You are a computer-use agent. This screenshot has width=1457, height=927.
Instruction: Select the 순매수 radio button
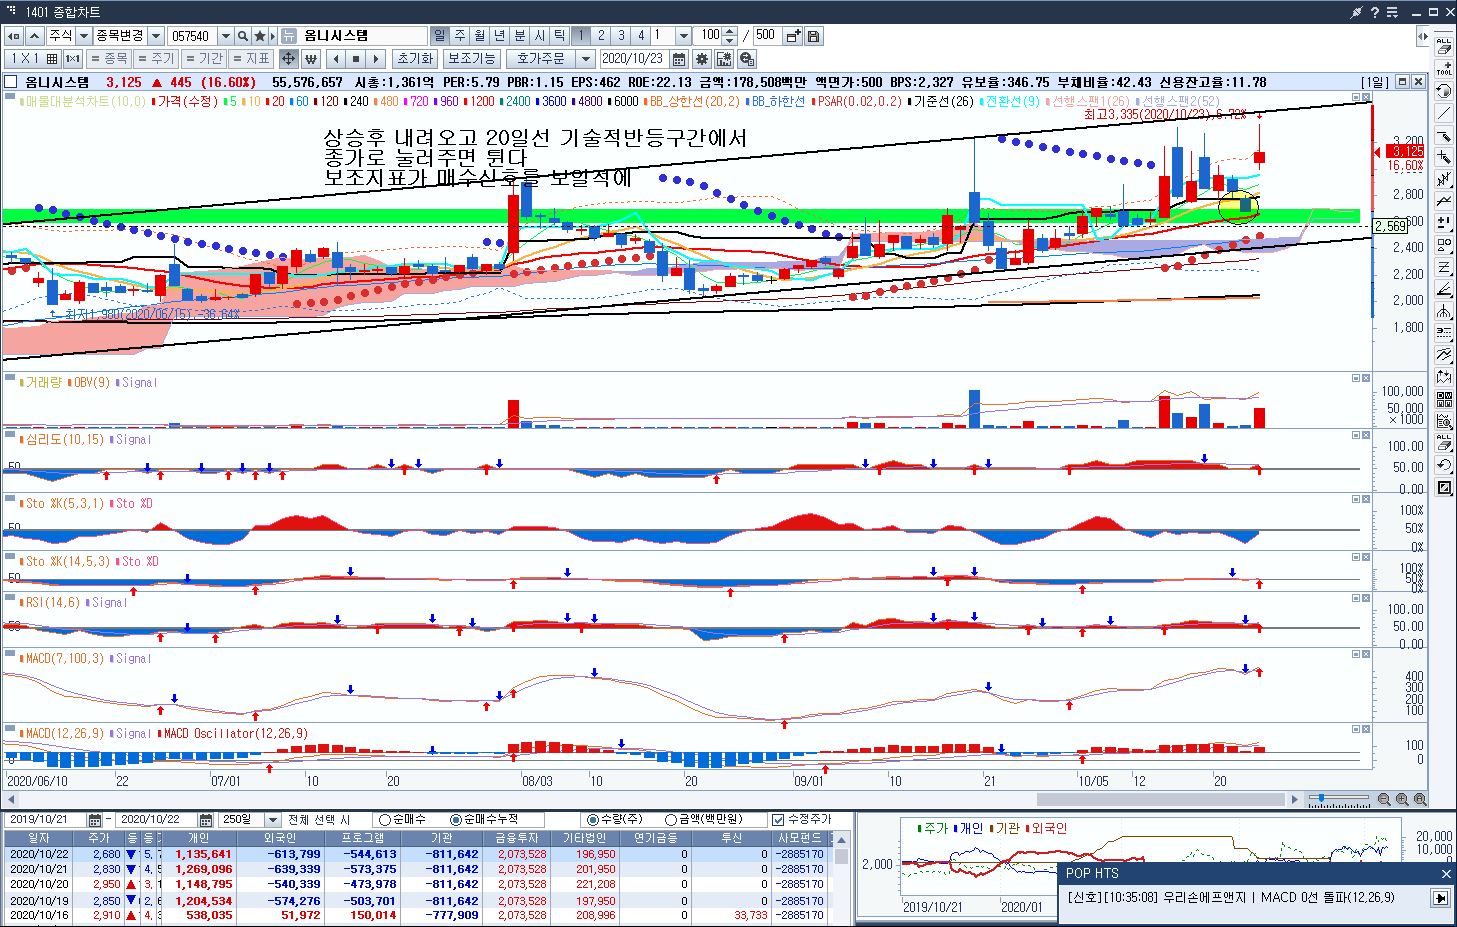(385, 820)
